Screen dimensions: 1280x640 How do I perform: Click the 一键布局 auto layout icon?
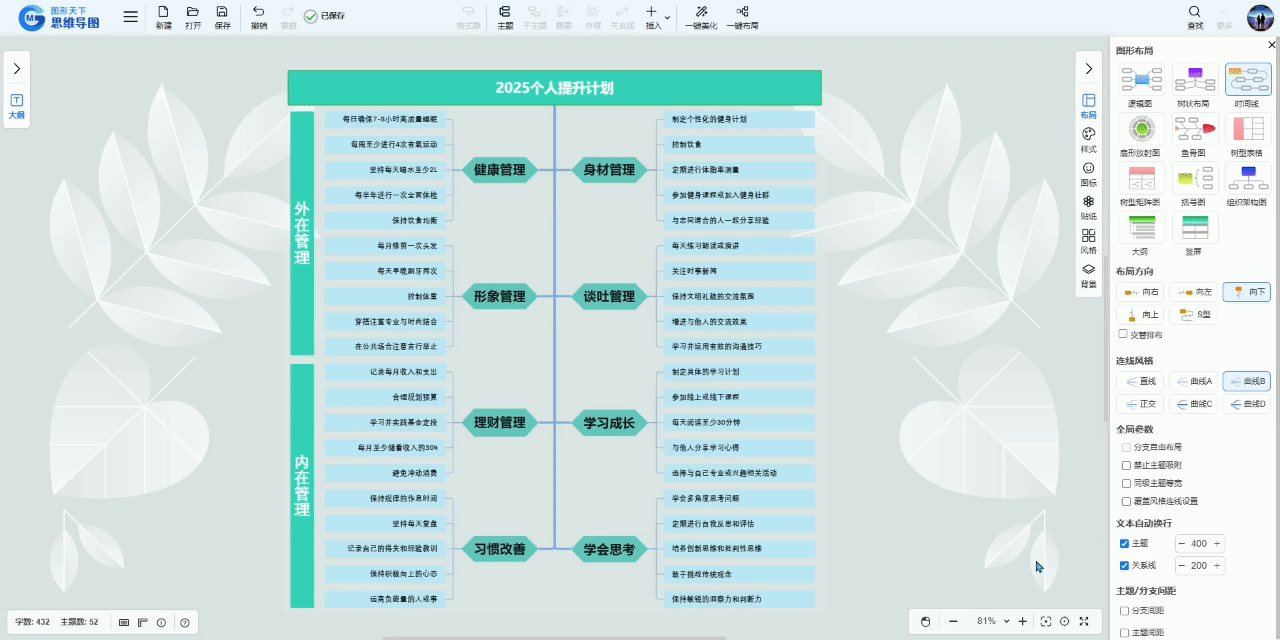coord(742,12)
